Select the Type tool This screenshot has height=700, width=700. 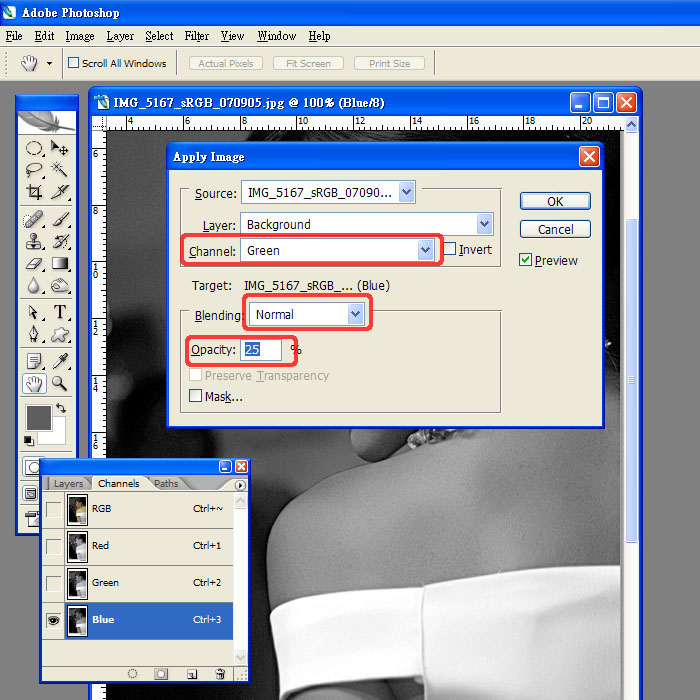click(60, 312)
